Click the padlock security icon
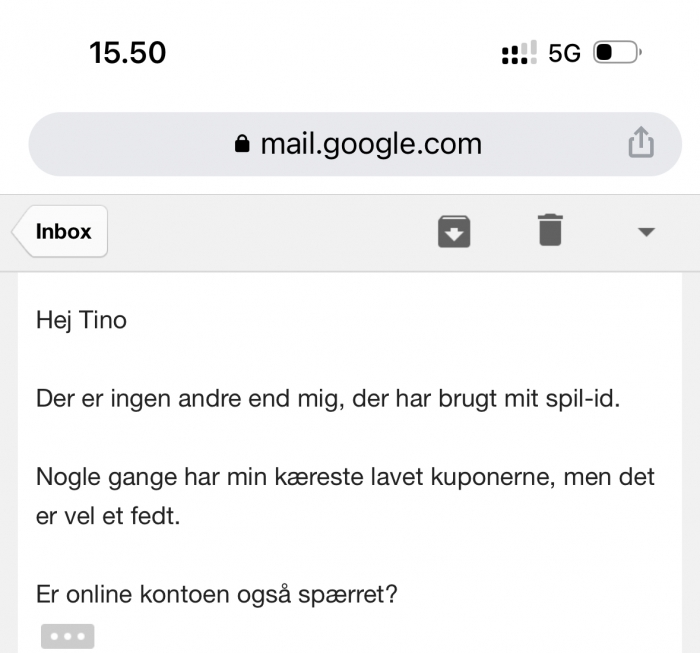Screen dimensions: 700x653 coord(242,144)
